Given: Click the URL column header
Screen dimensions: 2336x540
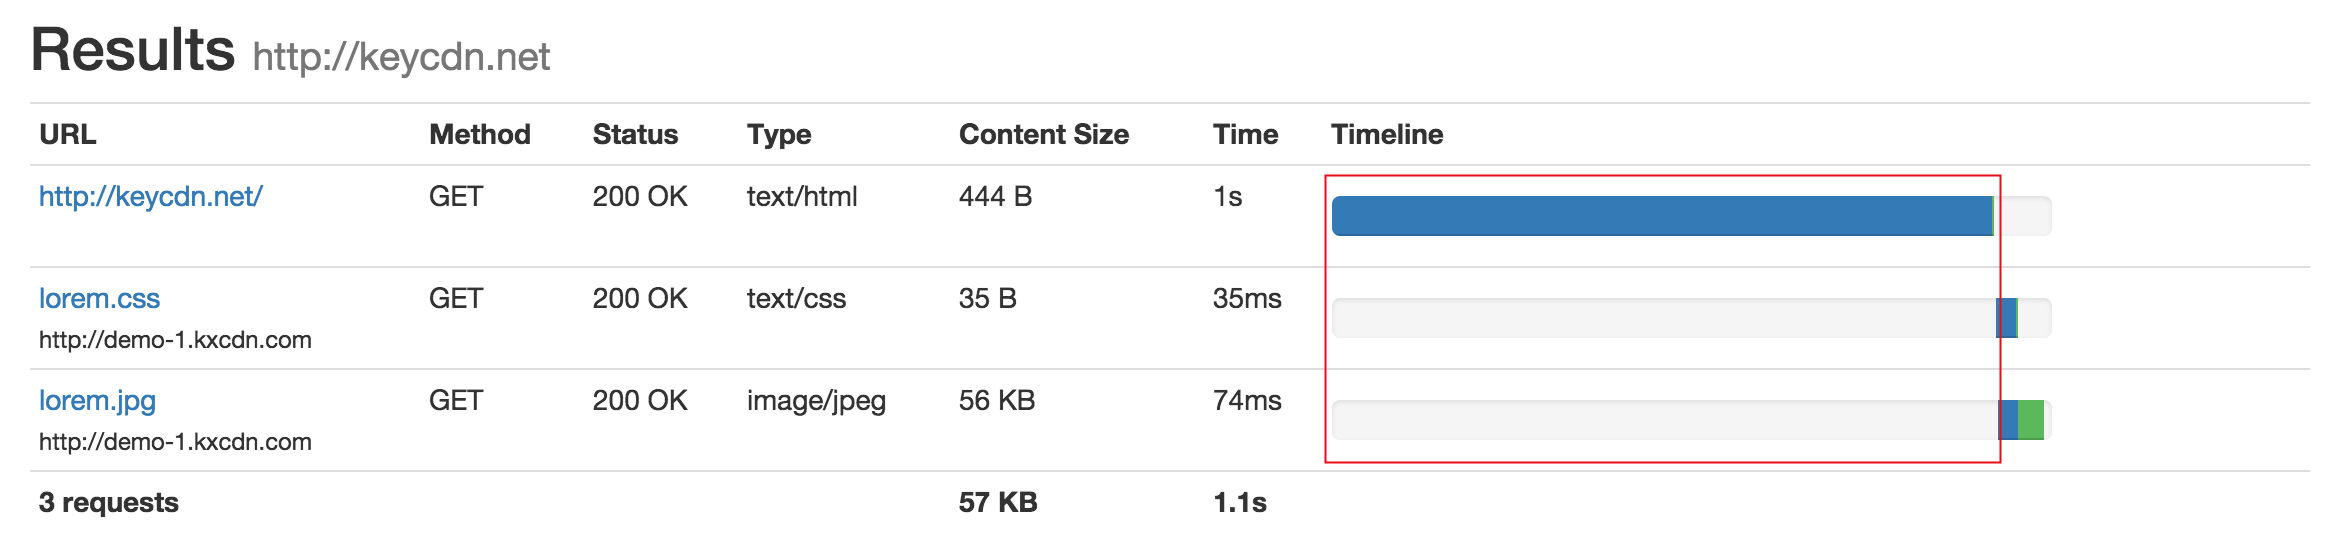Looking at the screenshot, I should 68,135.
